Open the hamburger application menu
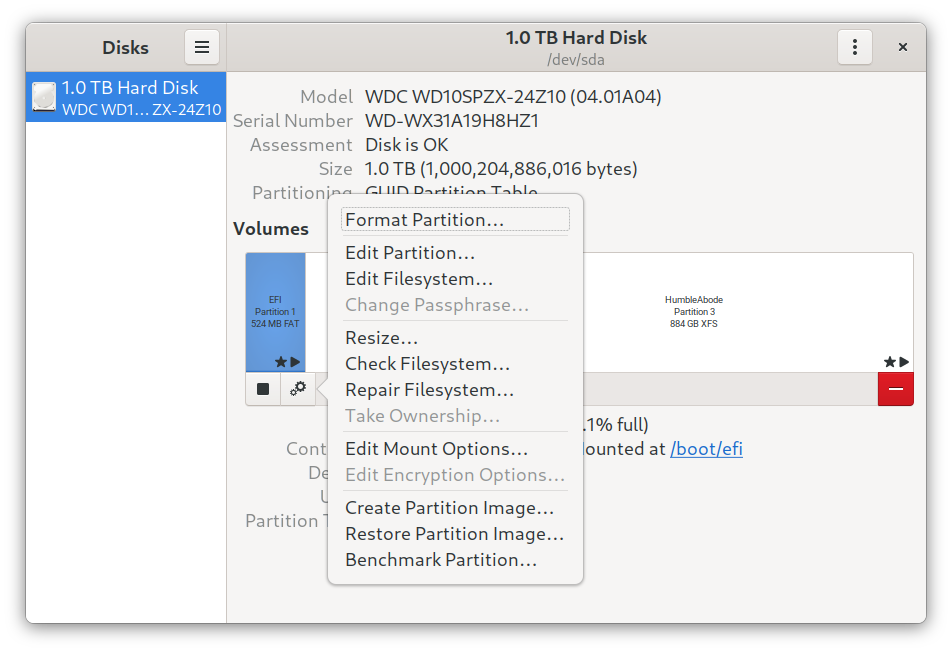The width and height of the screenshot is (952, 652). pyautogui.click(x=201, y=47)
